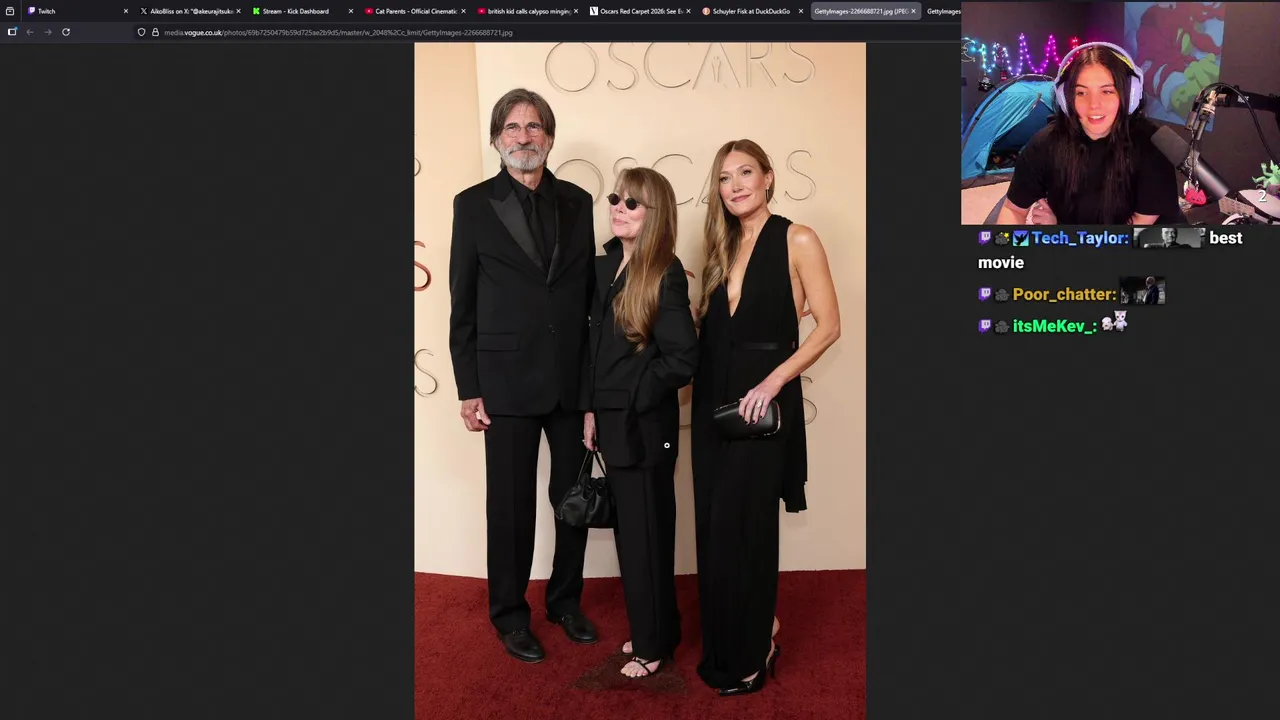Open the last partially visible GettyImages tab
The height and width of the screenshot is (720, 1280).
click(942, 11)
